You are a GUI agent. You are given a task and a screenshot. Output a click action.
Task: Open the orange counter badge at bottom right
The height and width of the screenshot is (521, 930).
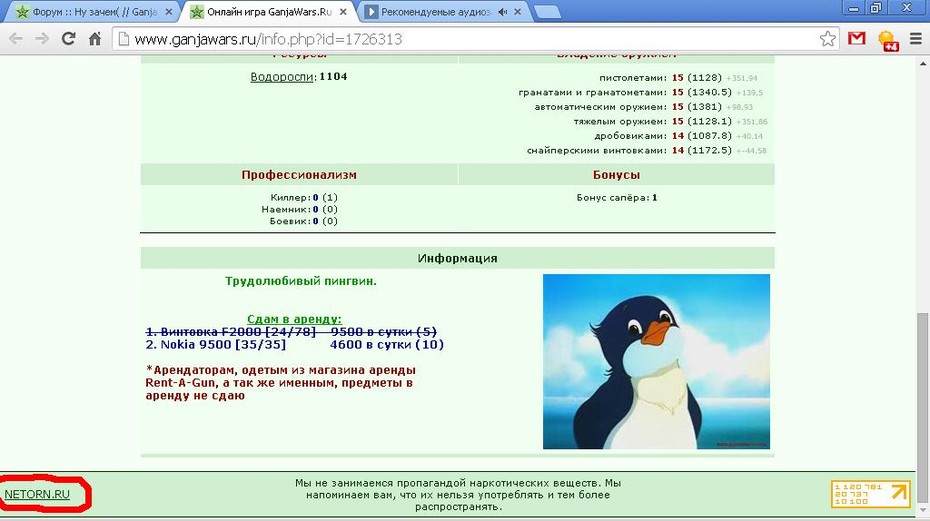tap(871, 494)
